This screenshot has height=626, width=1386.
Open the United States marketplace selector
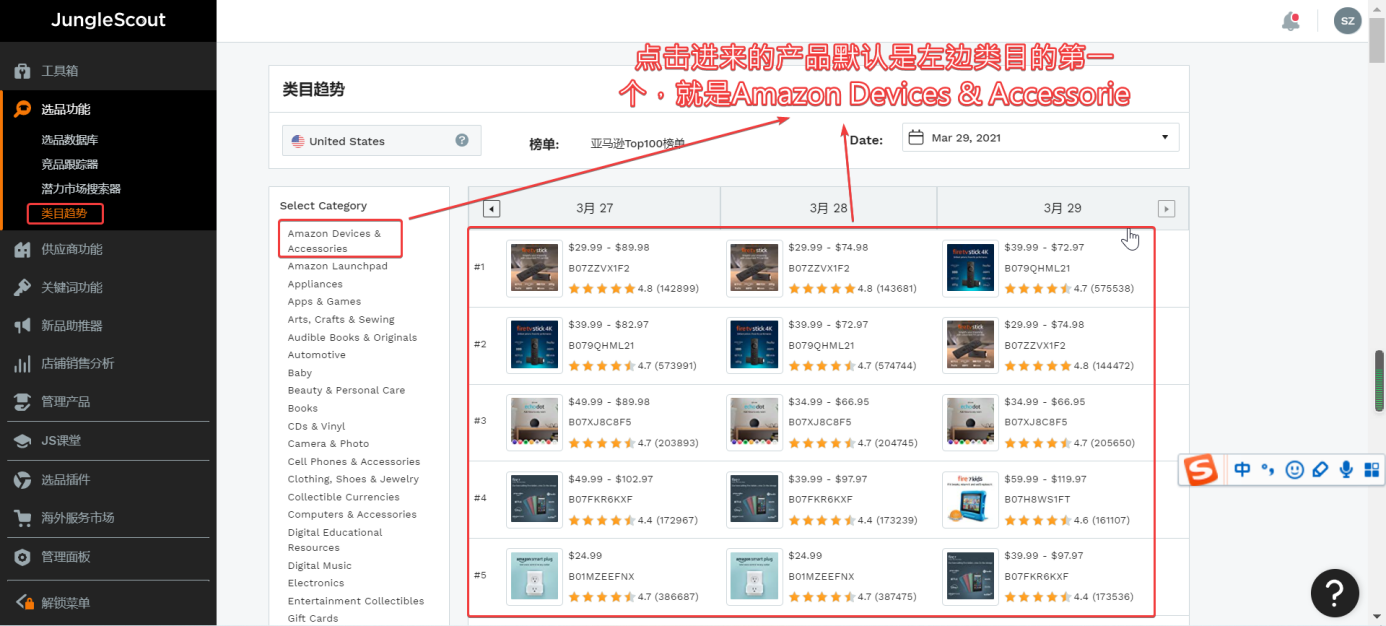[x=380, y=141]
